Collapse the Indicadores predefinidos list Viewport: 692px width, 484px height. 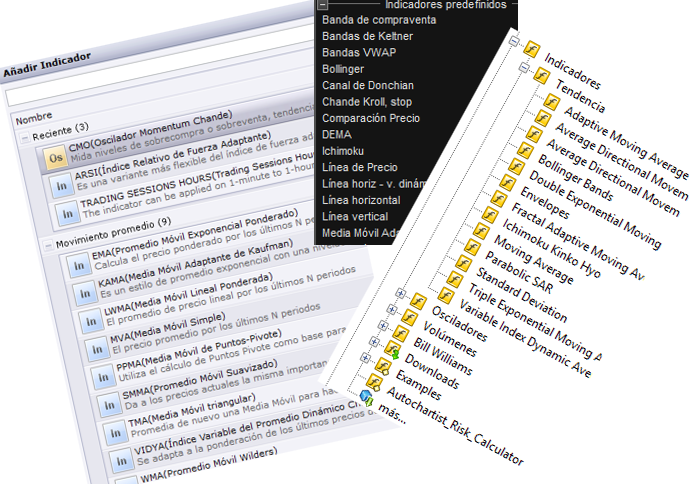click(x=323, y=4)
